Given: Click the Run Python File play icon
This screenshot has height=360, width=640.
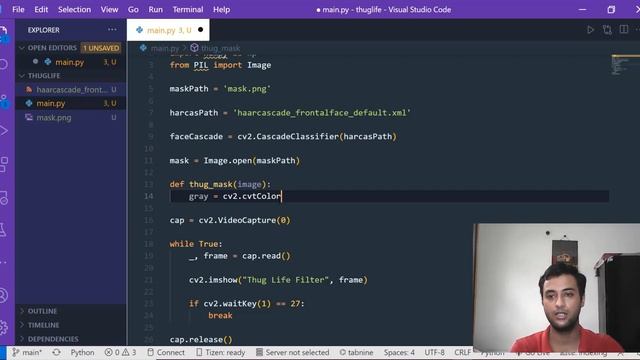Looking at the screenshot, I should pos(590,30).
